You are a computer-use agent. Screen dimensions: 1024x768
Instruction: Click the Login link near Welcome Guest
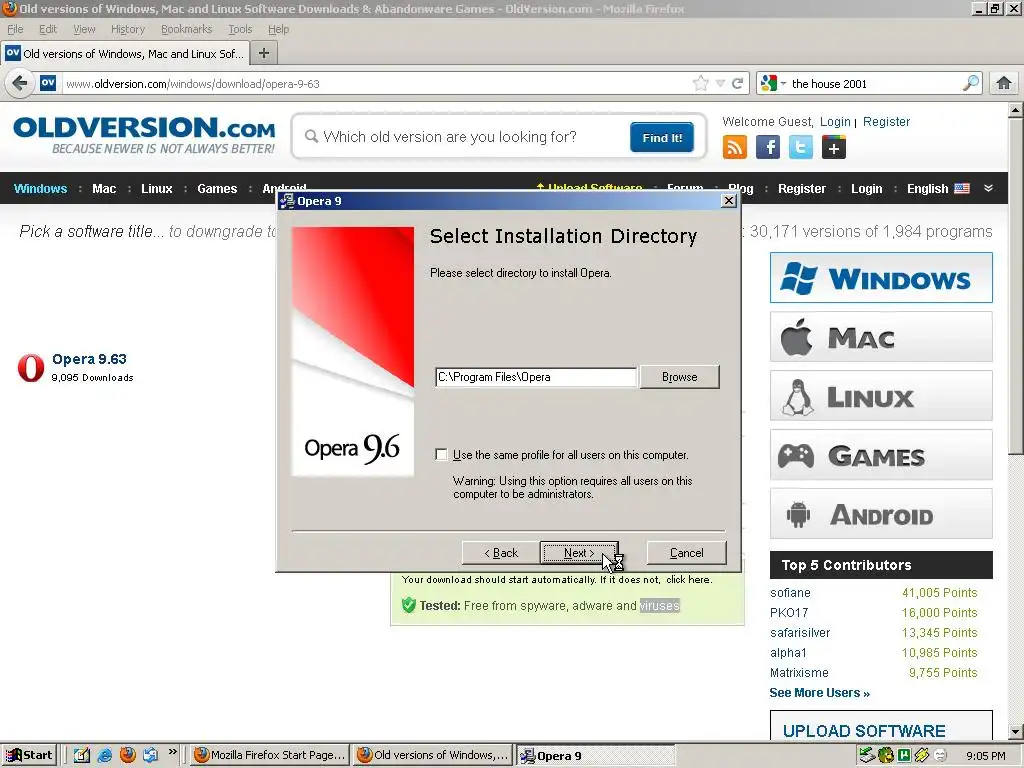pos(835,121)
